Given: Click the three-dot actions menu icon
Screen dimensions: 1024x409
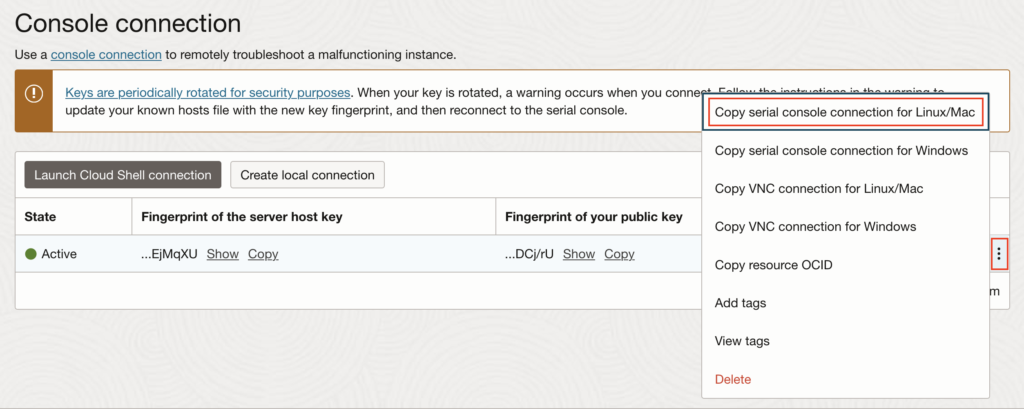Looking at the screenshot, I should point(998,254).
